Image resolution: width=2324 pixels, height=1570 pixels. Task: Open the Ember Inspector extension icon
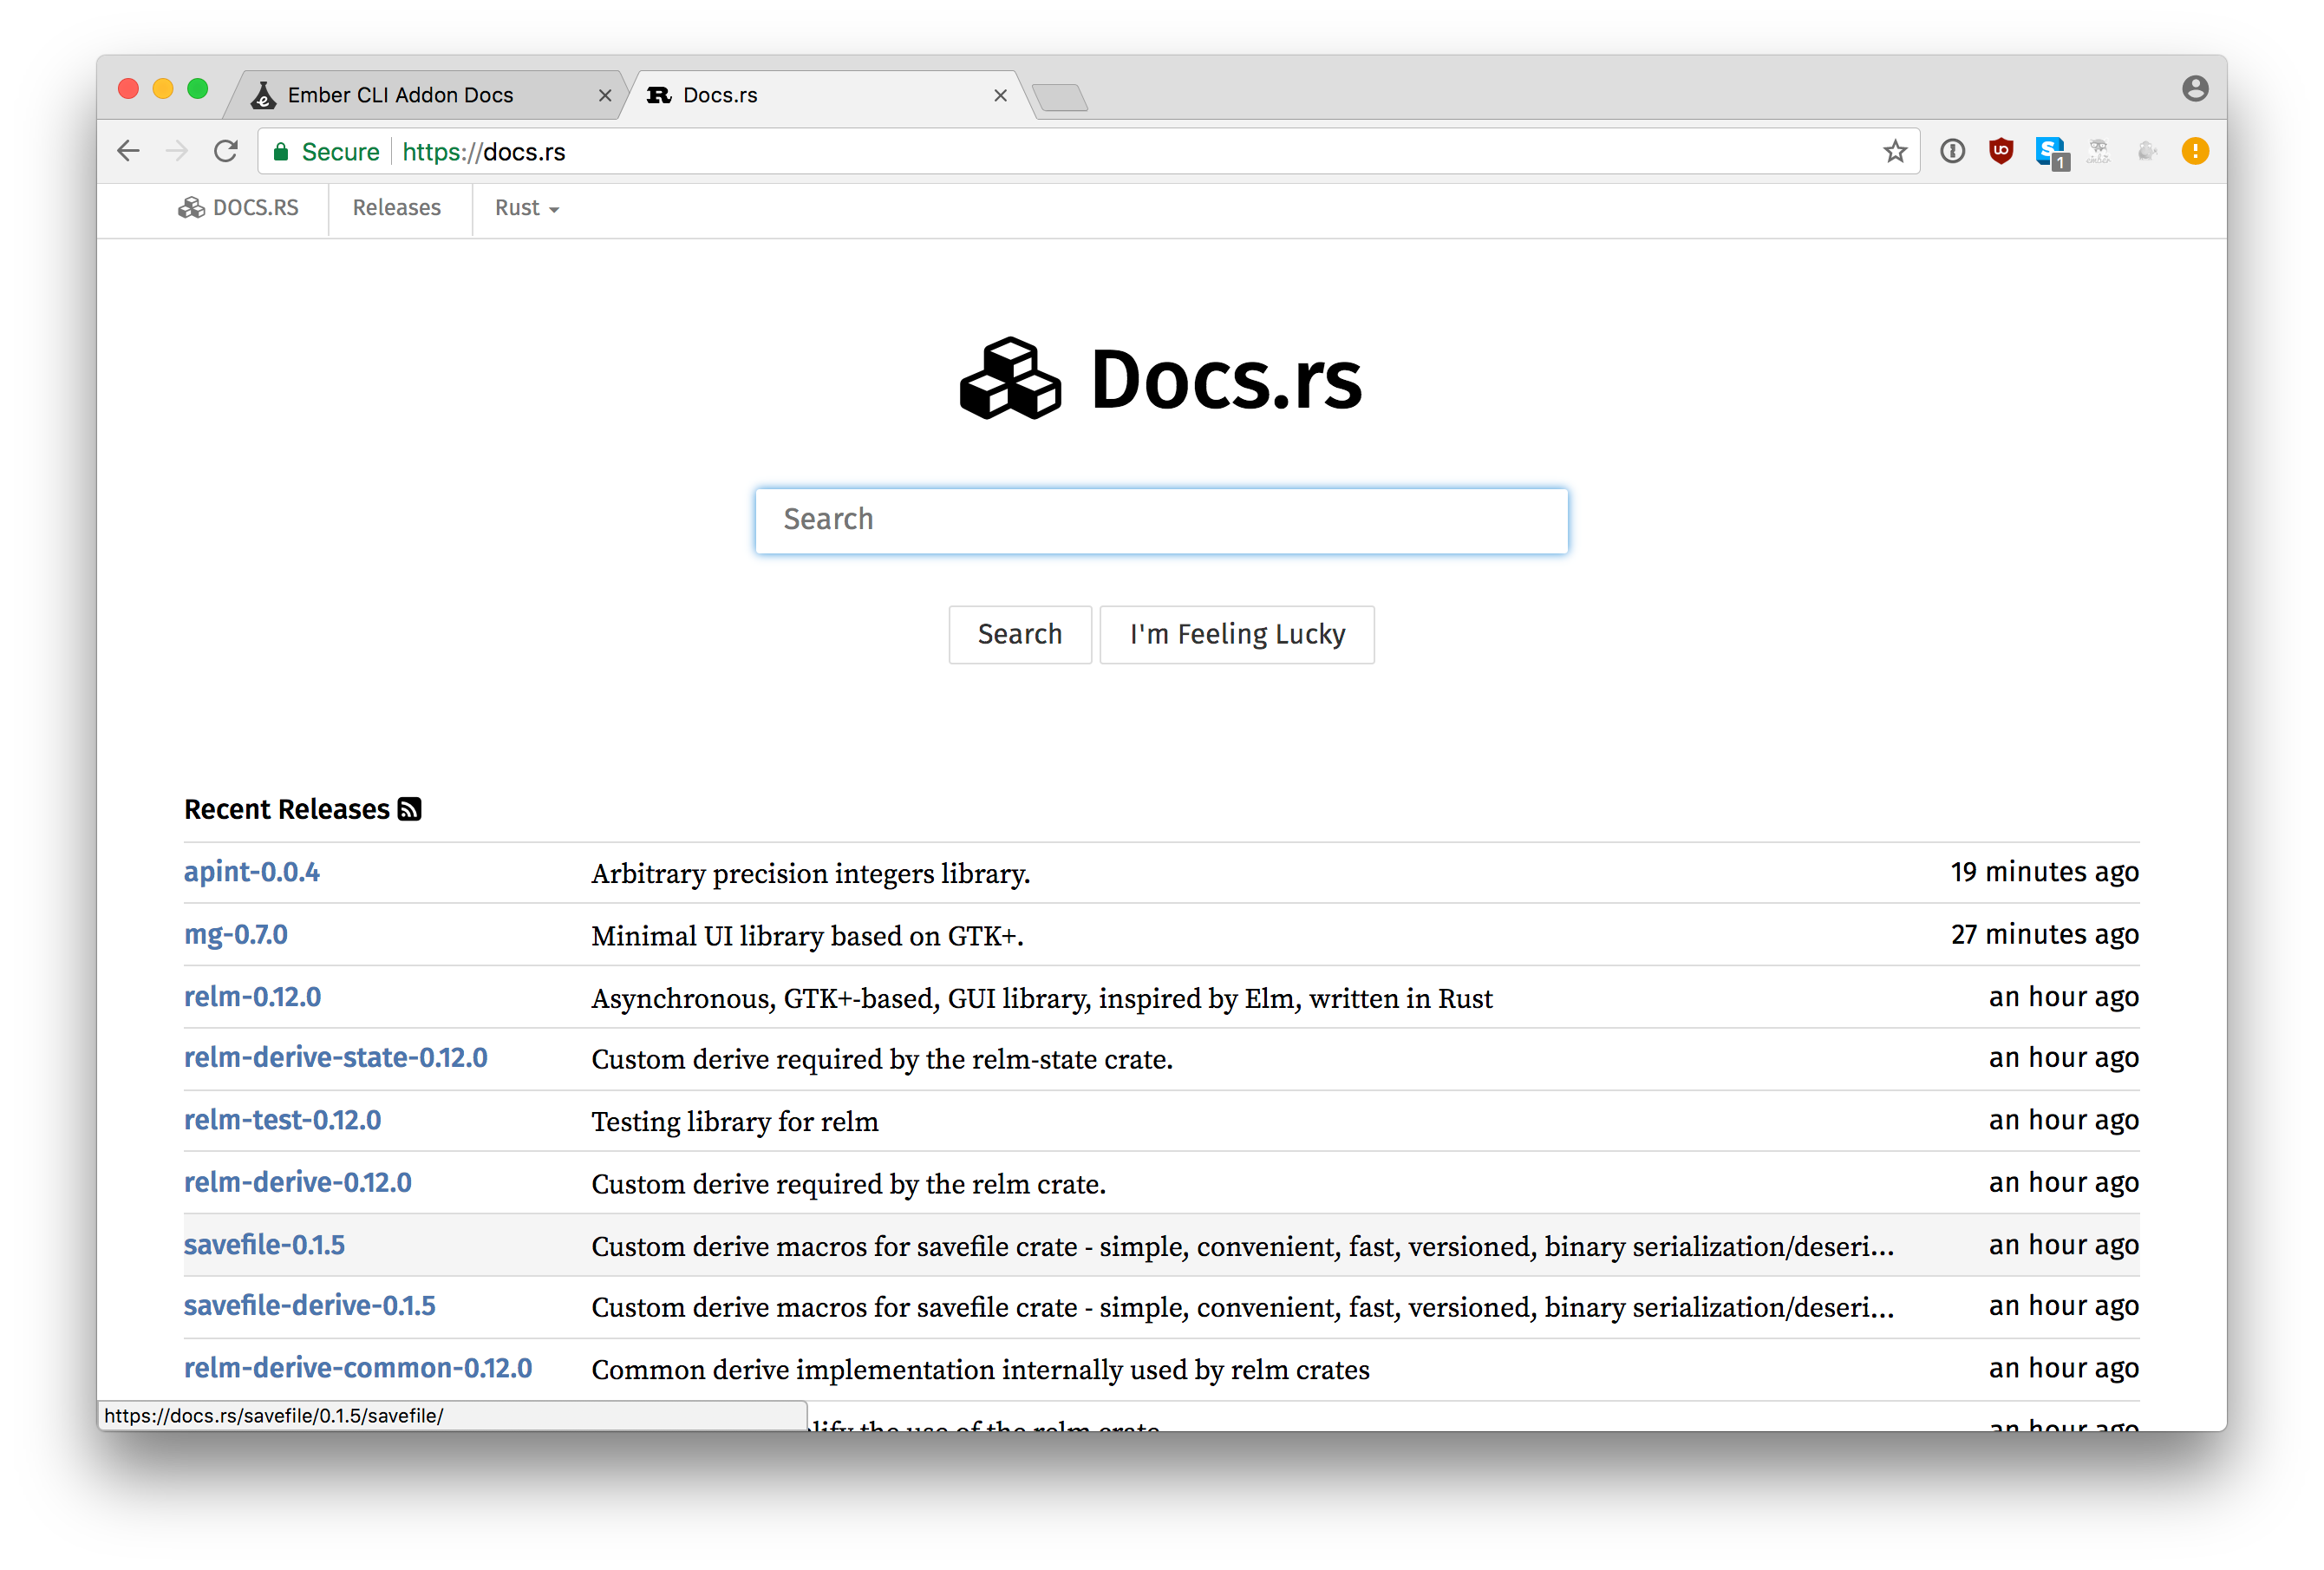[2099, 151]
